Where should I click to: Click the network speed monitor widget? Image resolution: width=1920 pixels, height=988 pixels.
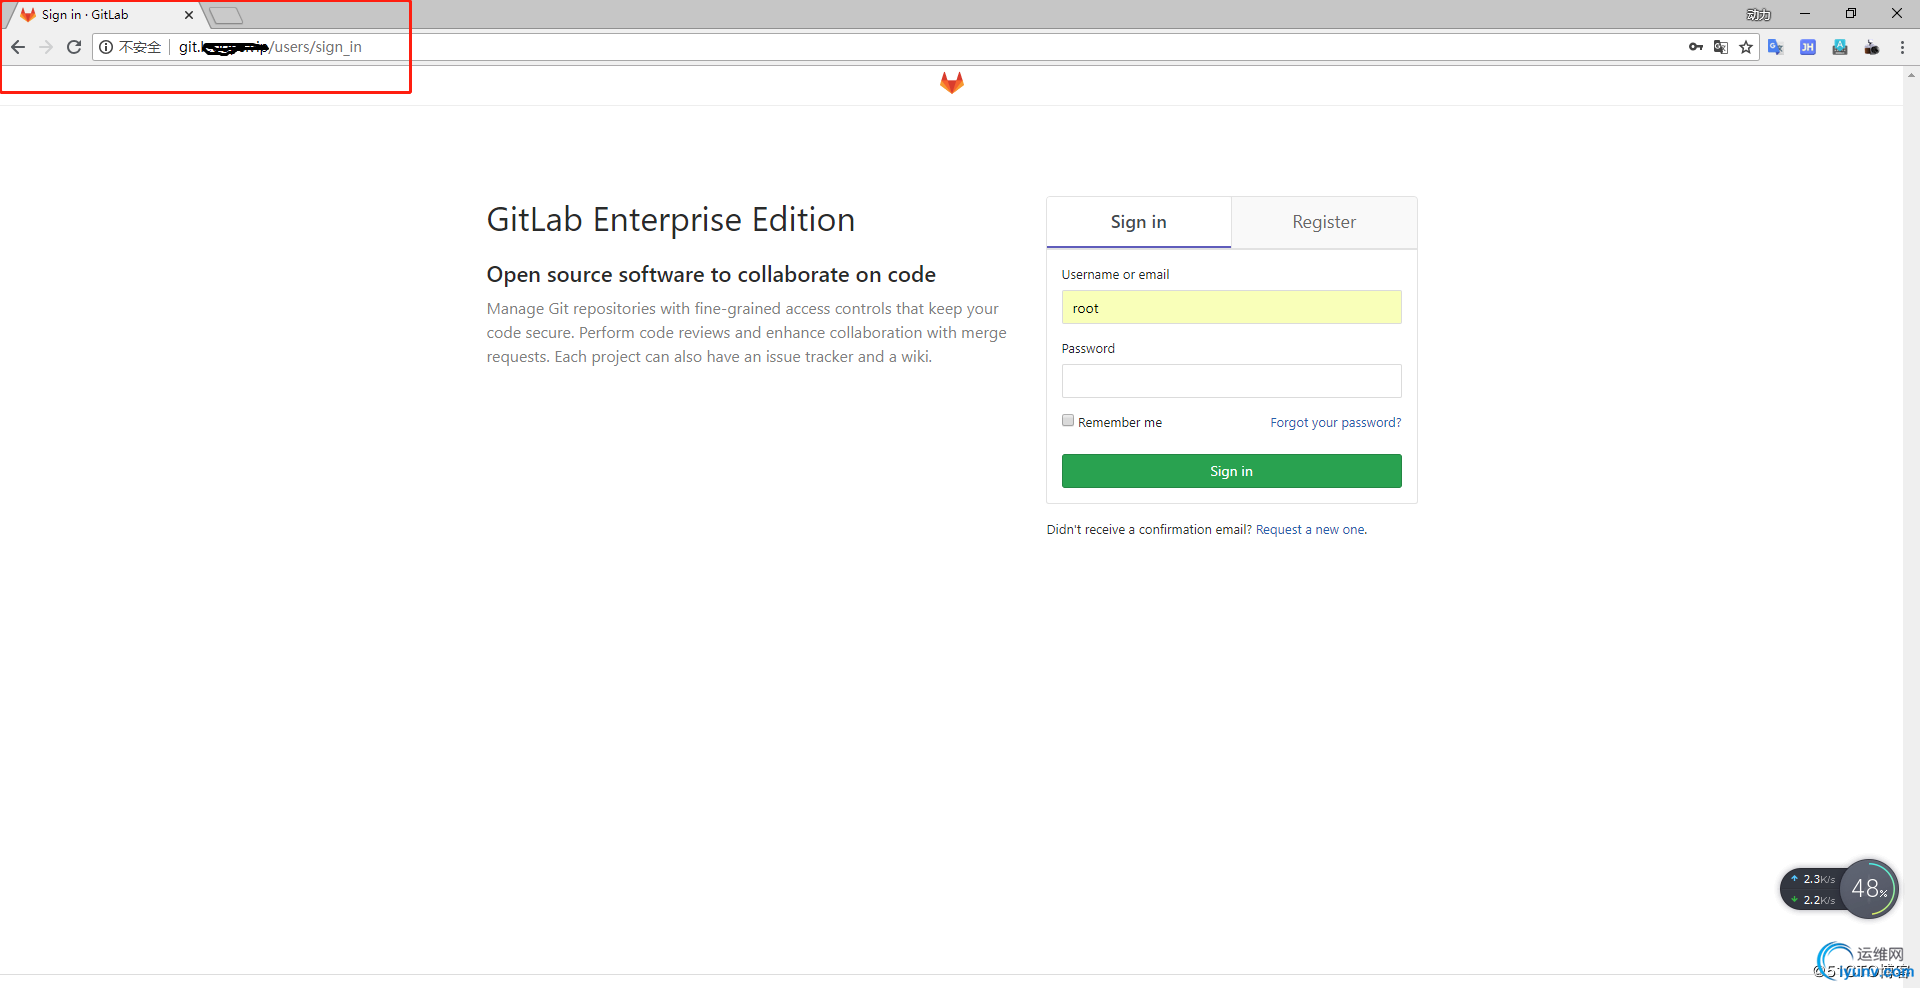[1813, 889]
